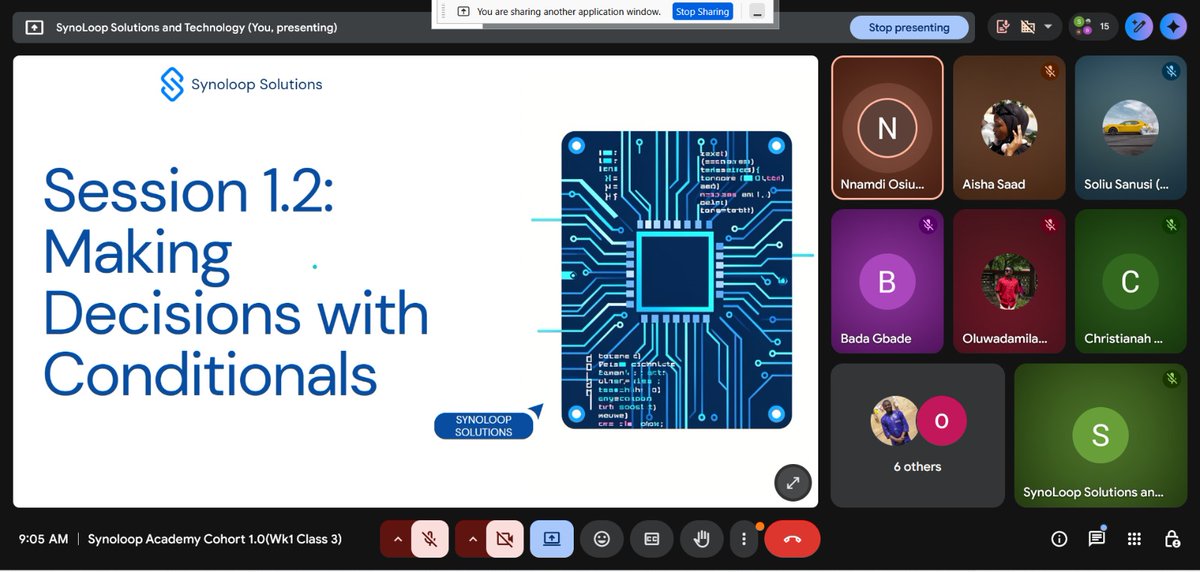Click the "SynoLoop Solutions and Technology (You, presenting)" label
Image resolution: width=1200 pixels, height=572 pixels.
196,27
